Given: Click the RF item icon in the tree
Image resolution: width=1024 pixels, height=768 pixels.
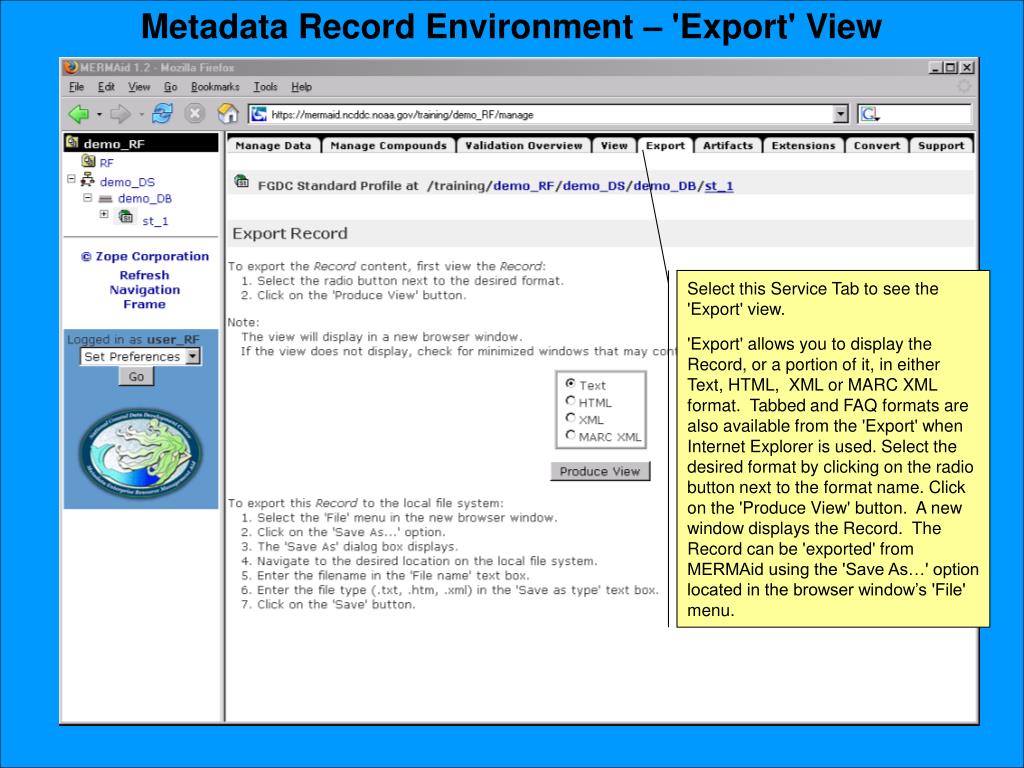Looking at the screenshot, I should point(88,161).
